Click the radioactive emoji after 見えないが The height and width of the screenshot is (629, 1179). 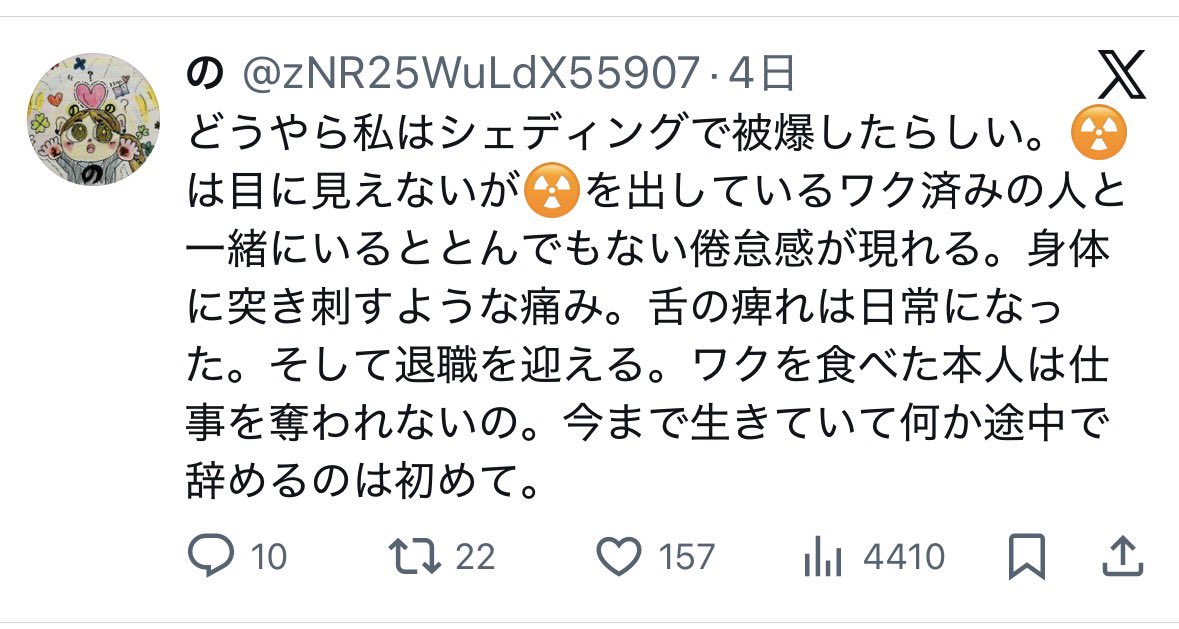pos(551,191)
